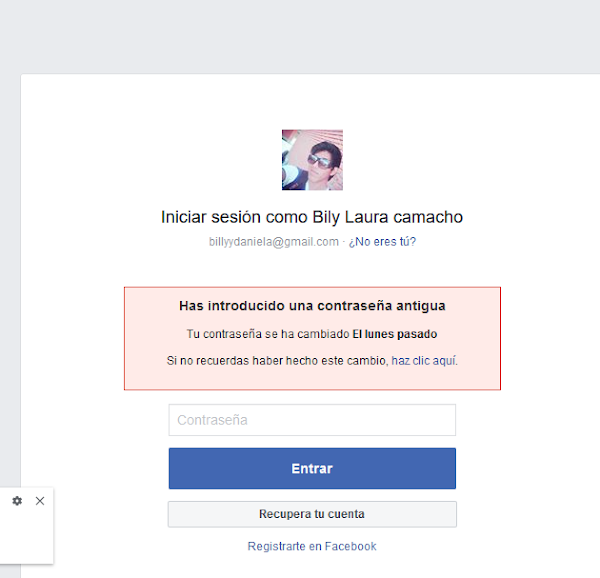Open the 'Regístrarte en Facebook' link
The width and height of the screenshot is (600, 578).
[312, 546]
